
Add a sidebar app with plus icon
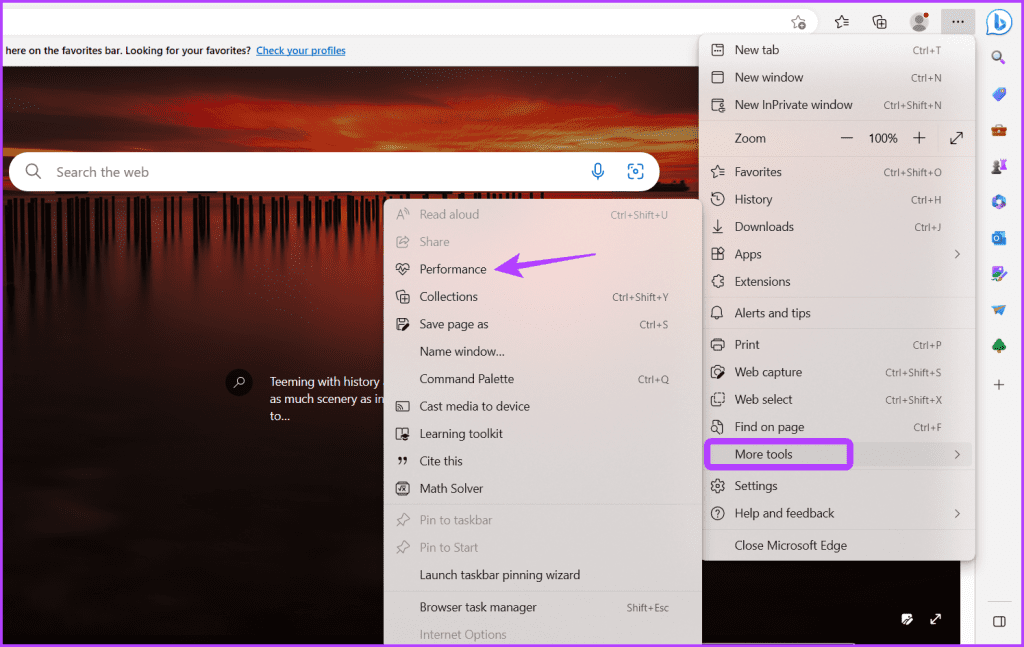pos(999,385)
